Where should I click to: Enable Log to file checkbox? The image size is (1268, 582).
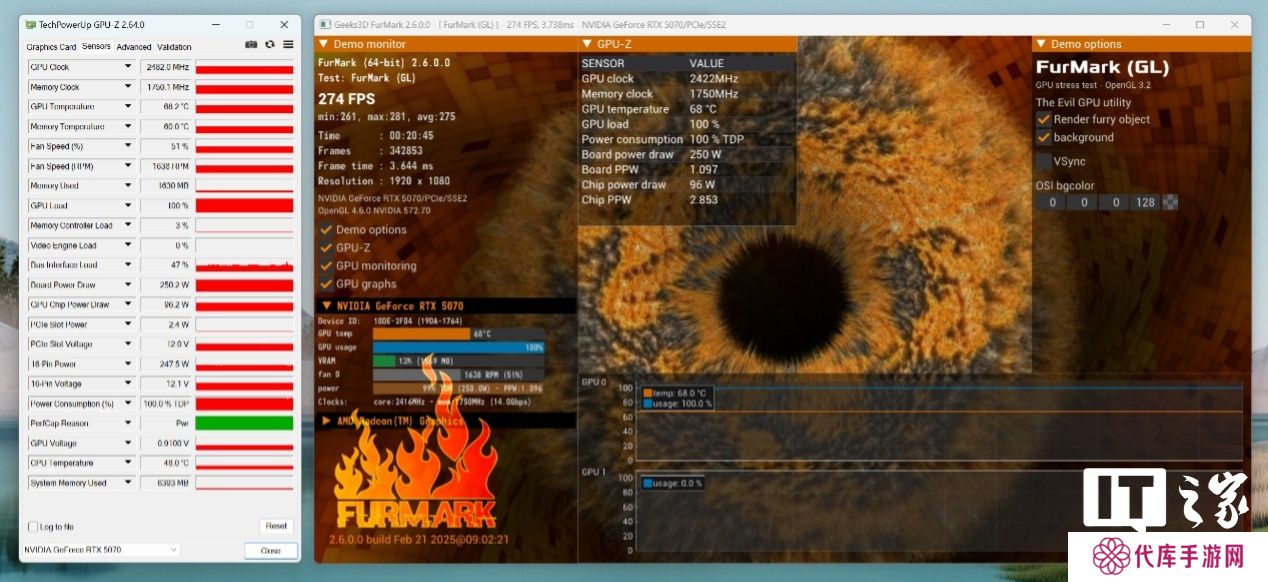point(32,526)
